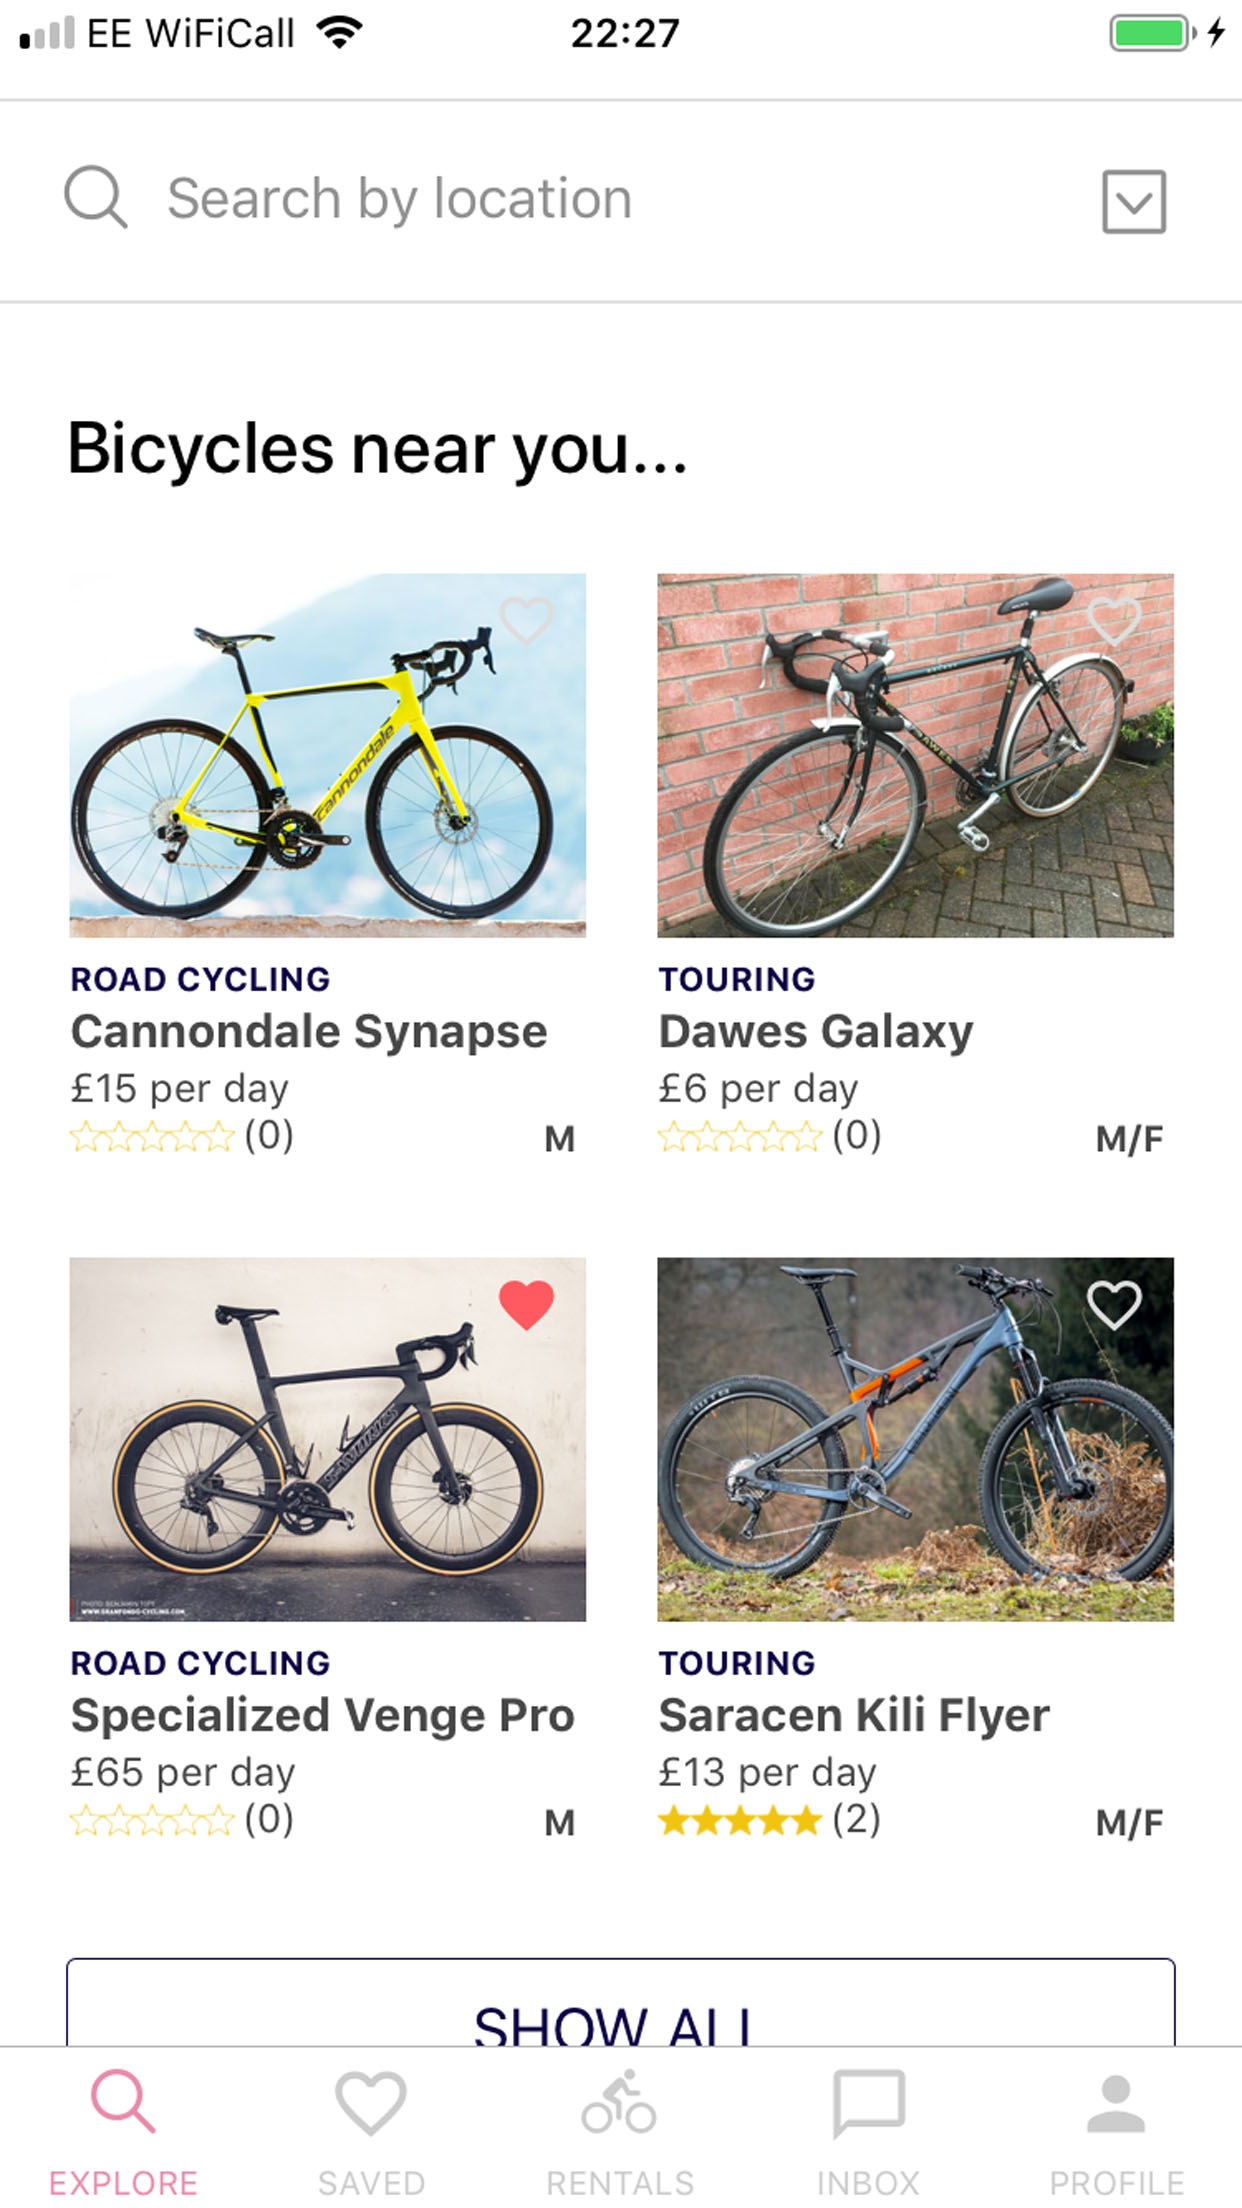This screenshot has height=2208, width=1242.
Task: View the Specialized Venge Pro photo
Action: coord(327,1439)
